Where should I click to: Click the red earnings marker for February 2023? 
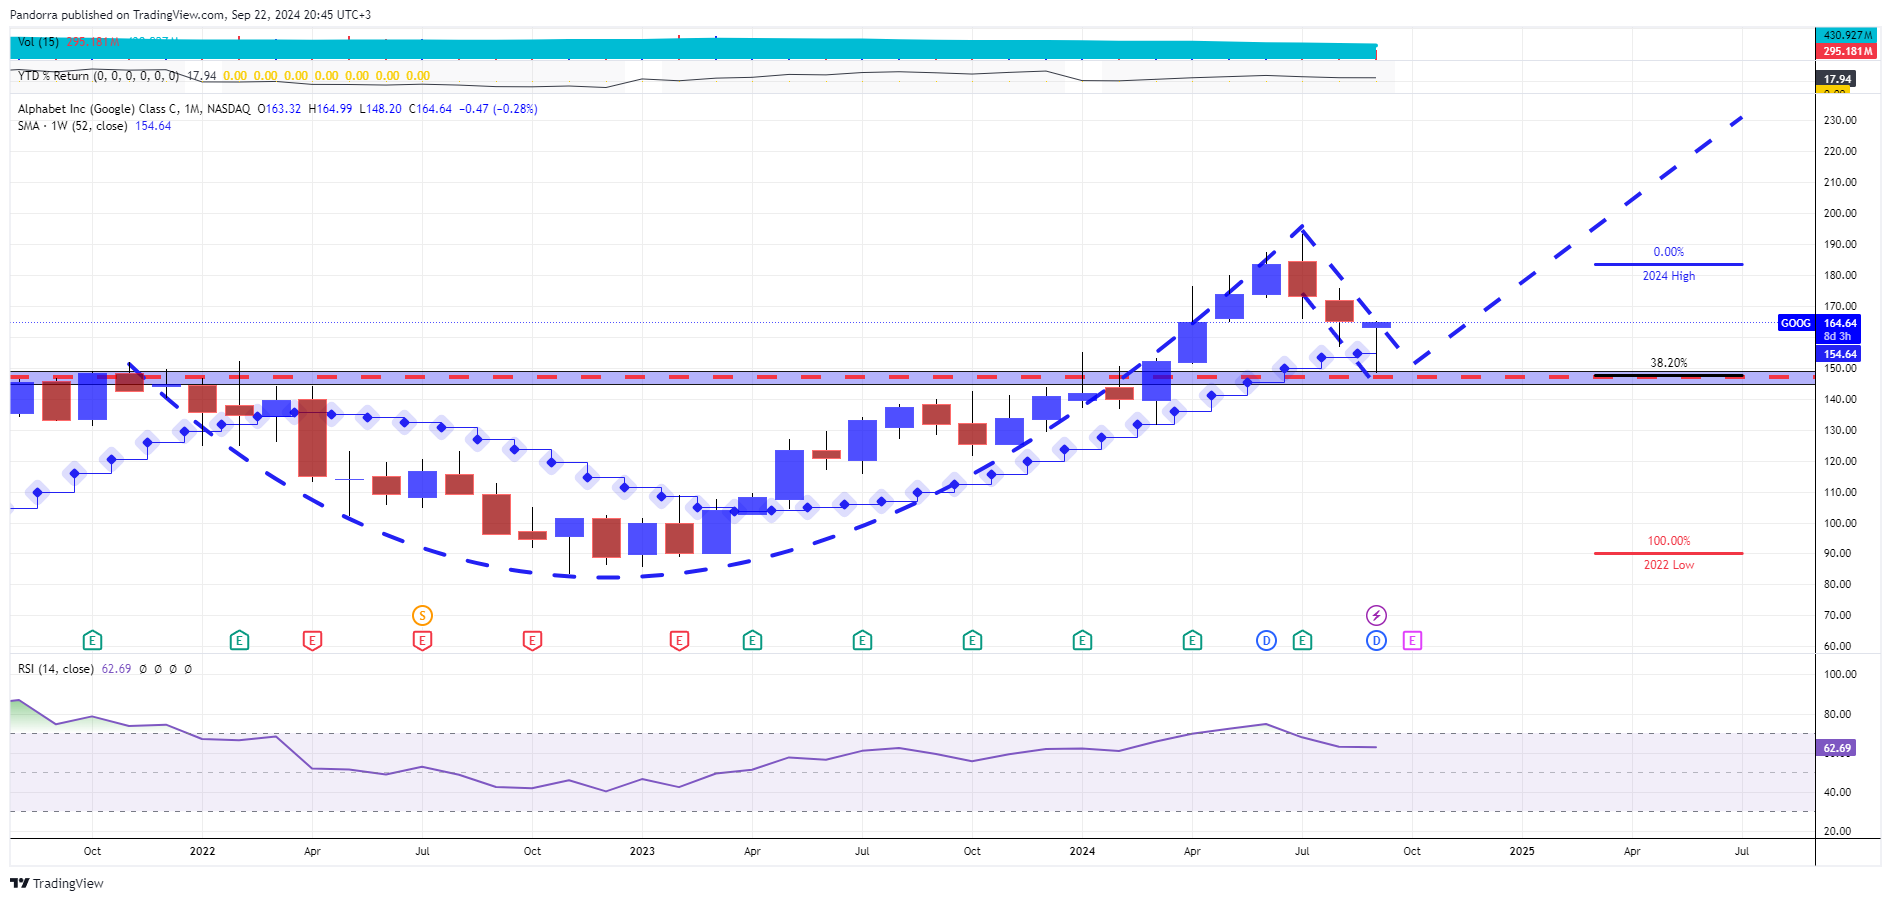[x=679, y=640]
